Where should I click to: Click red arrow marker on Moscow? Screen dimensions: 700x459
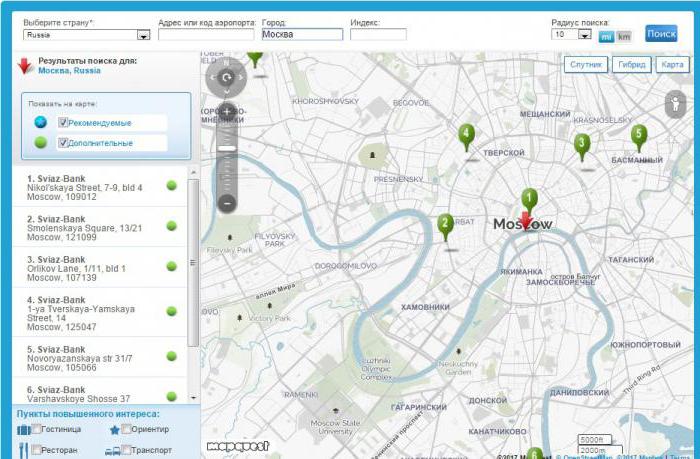526,221
